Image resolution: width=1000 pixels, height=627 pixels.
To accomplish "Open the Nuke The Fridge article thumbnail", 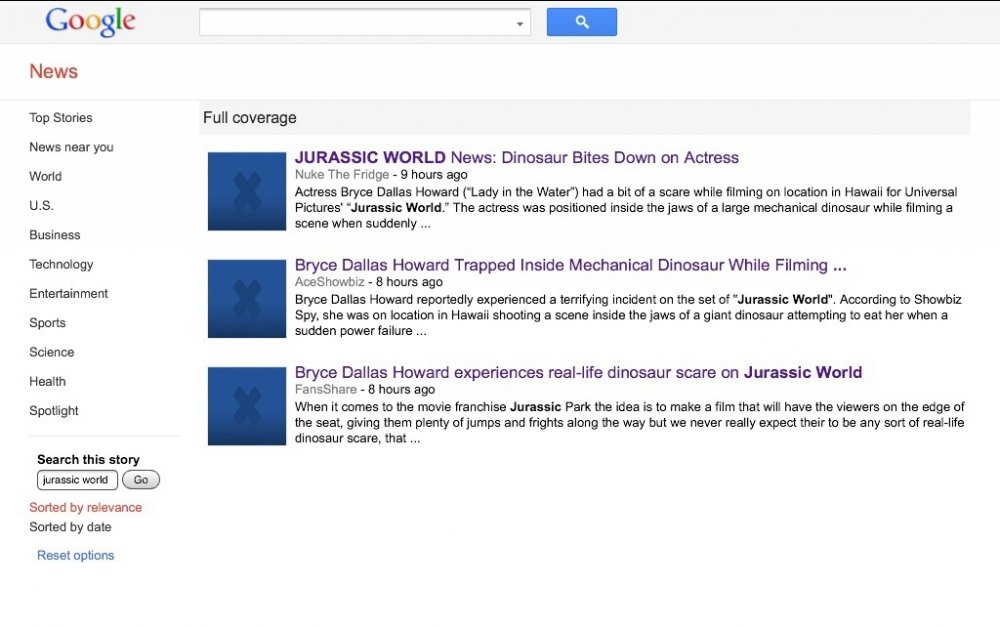I will pyautogui.click(x=246, y=191).
